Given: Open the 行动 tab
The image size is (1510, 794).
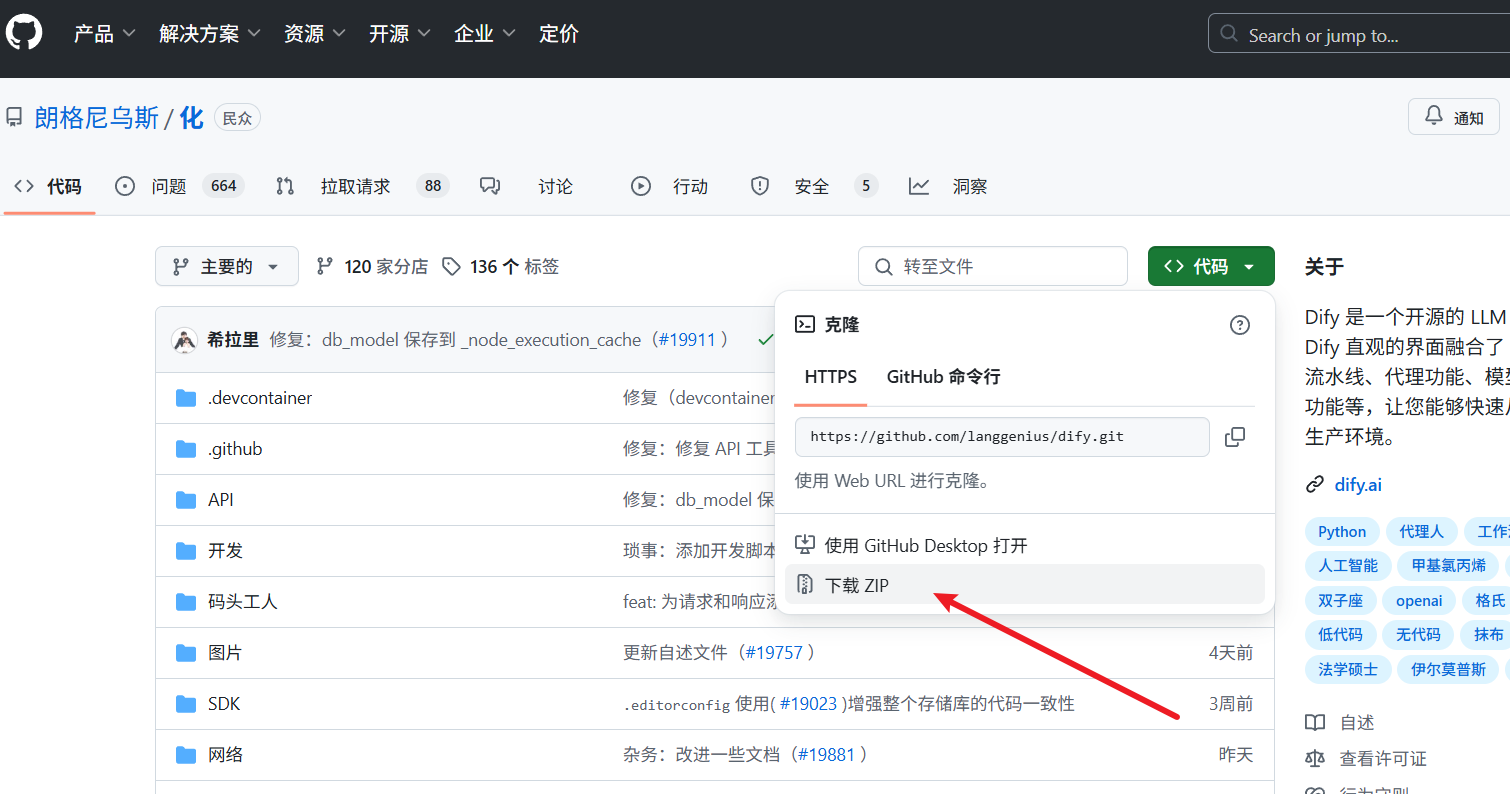Looking at the screenshot, I should (669, 186).
